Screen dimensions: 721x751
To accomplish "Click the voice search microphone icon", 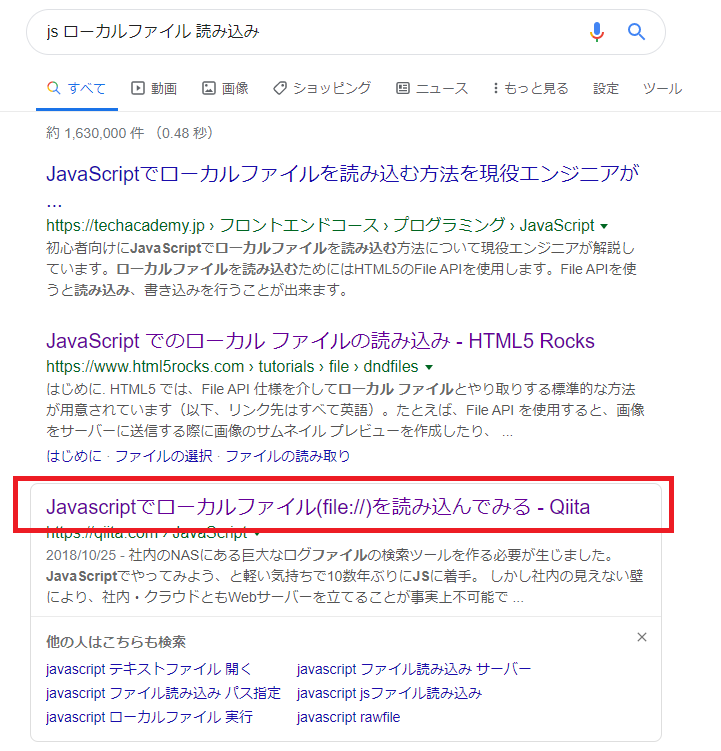I will (x=596, y=32).
